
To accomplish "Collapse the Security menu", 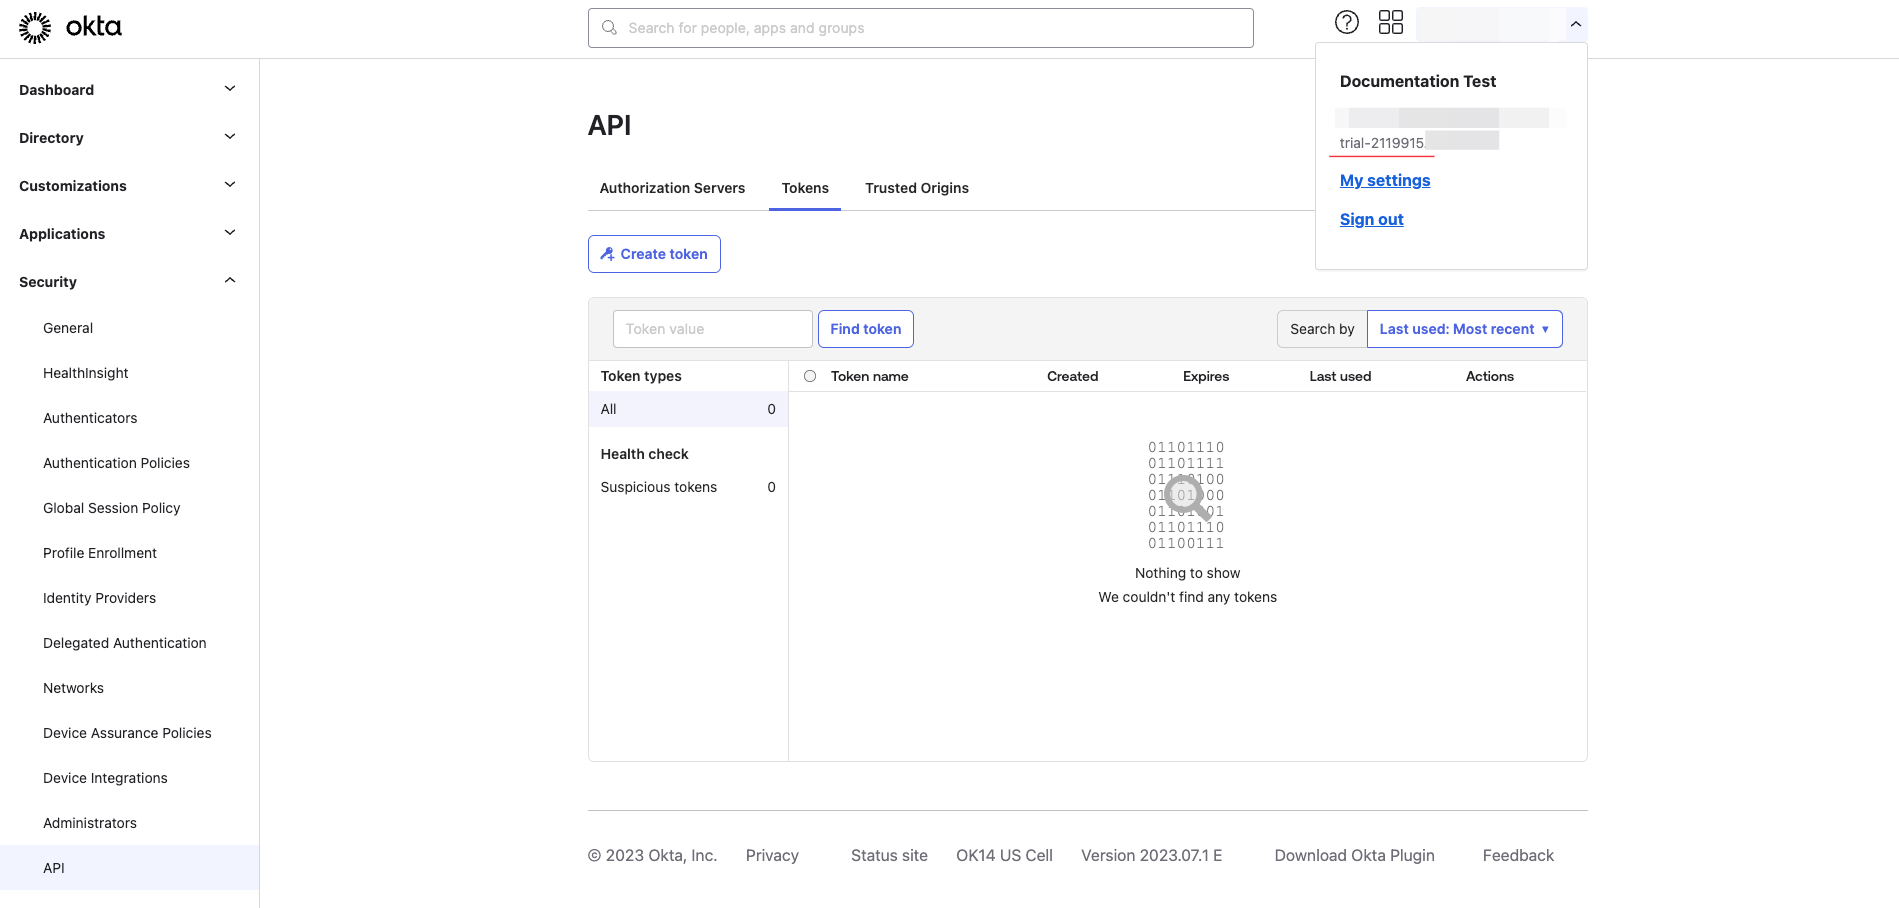I will [x=129, y=282].
